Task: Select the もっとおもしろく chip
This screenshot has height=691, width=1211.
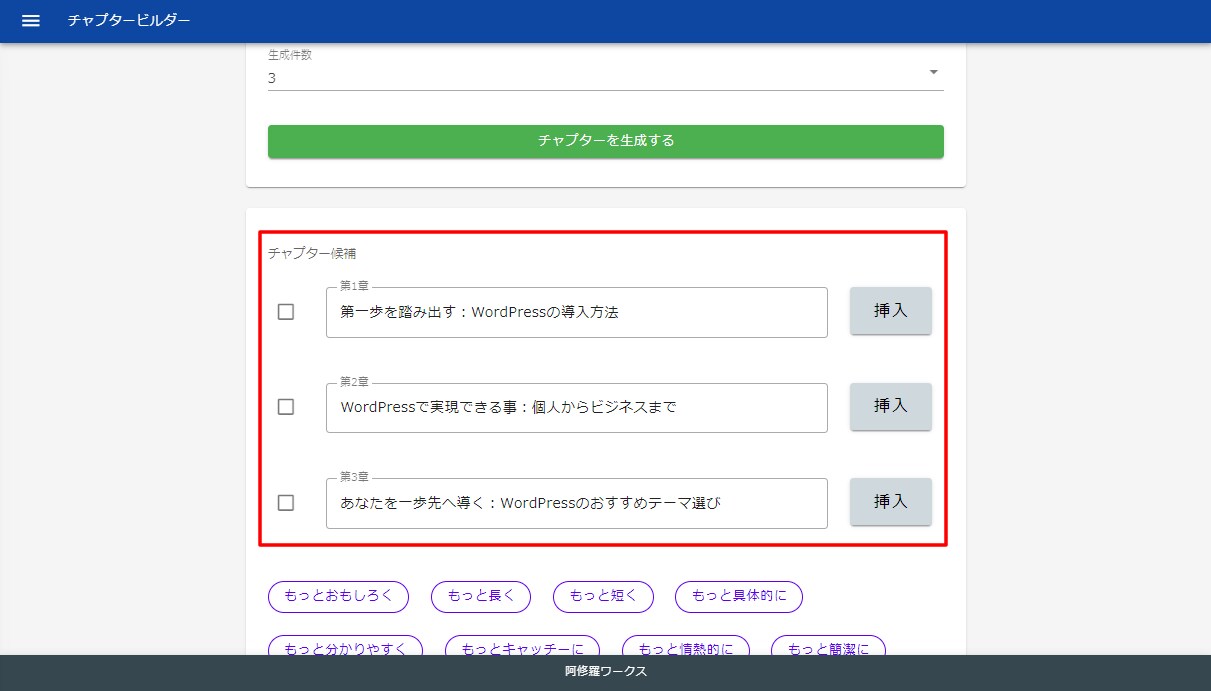Action: coord(338,597)
